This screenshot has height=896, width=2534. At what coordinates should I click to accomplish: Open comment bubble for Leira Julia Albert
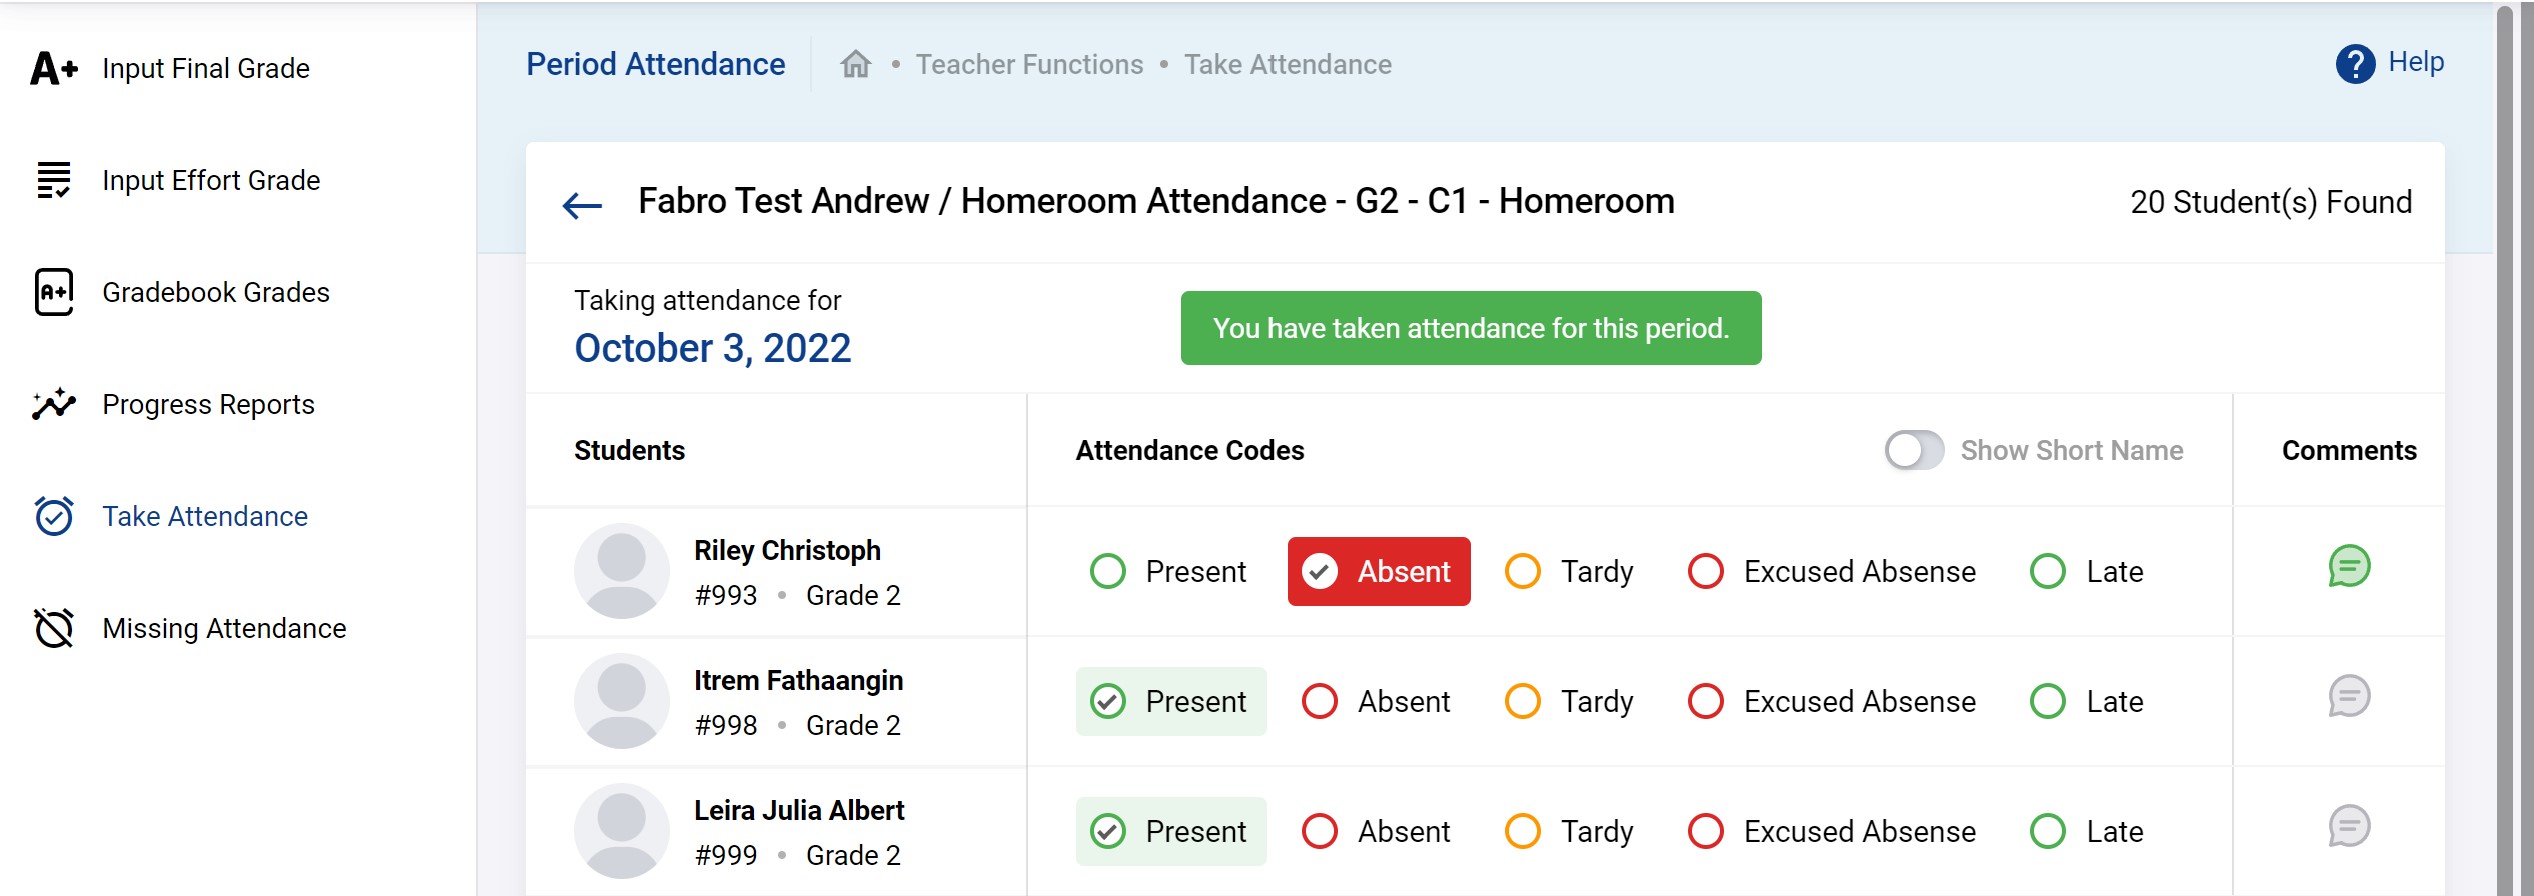[x=2348, y=827]
